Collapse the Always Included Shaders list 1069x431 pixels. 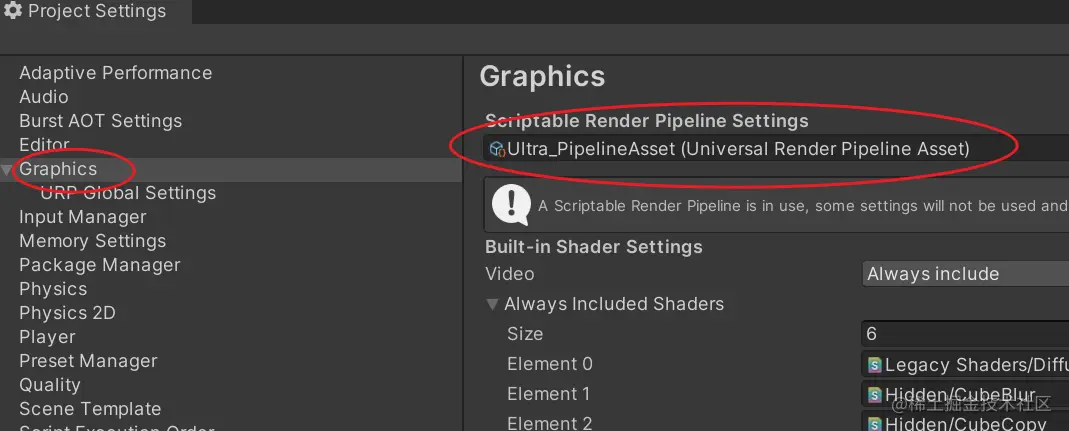click(x=492, y=304)
